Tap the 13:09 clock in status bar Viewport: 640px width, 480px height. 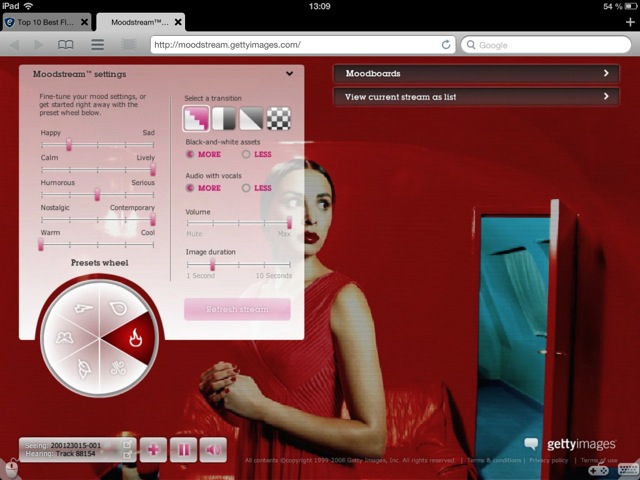[x=320, y=6]
